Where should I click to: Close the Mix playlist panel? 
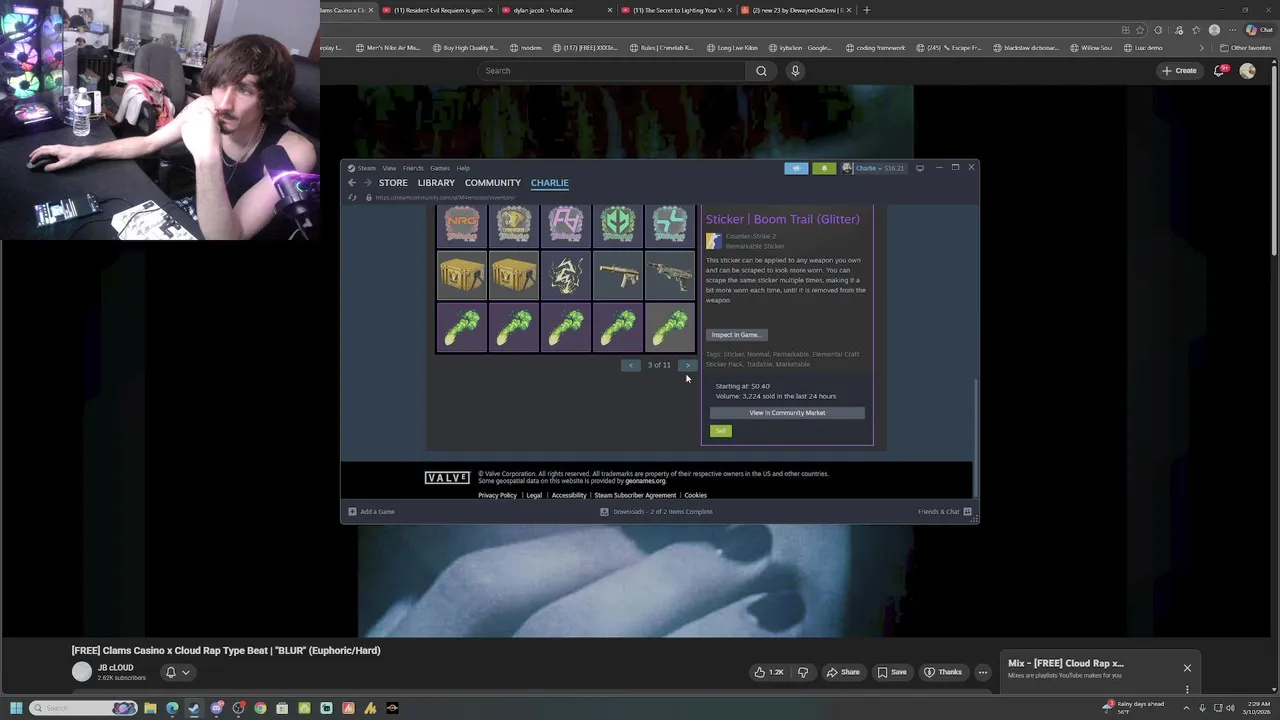(1187, 668)
